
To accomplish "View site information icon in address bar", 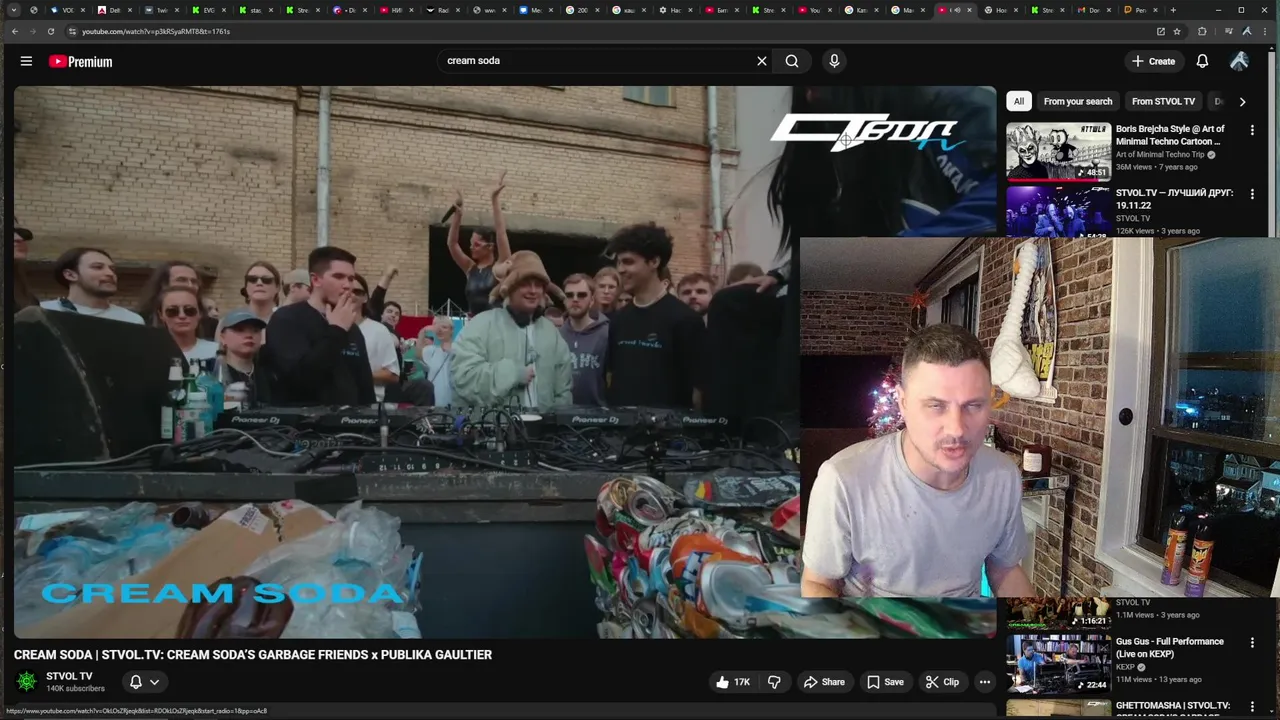I will pos(72,31).
